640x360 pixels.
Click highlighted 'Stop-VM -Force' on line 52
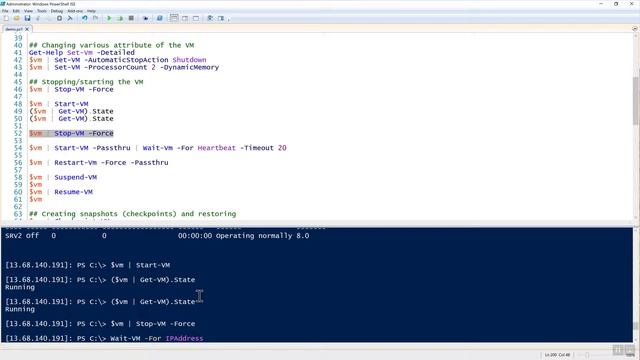coord(84,133)
